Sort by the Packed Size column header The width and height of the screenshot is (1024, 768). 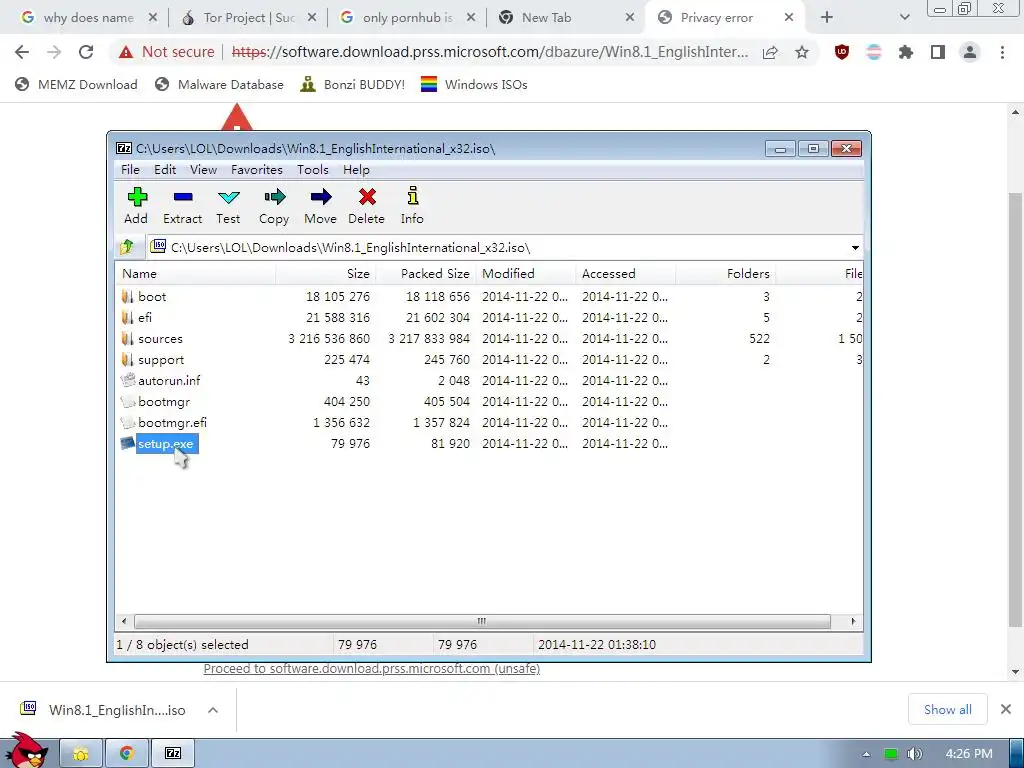(x=426, y=274)
